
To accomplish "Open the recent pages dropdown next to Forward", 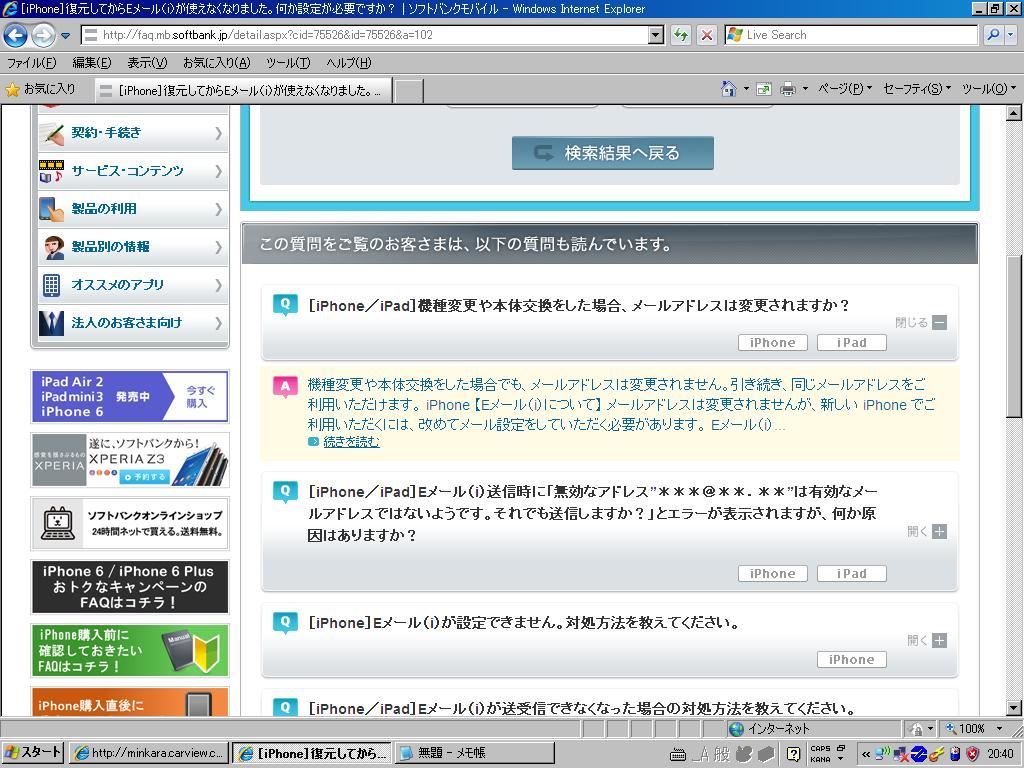I will [65, 36].
